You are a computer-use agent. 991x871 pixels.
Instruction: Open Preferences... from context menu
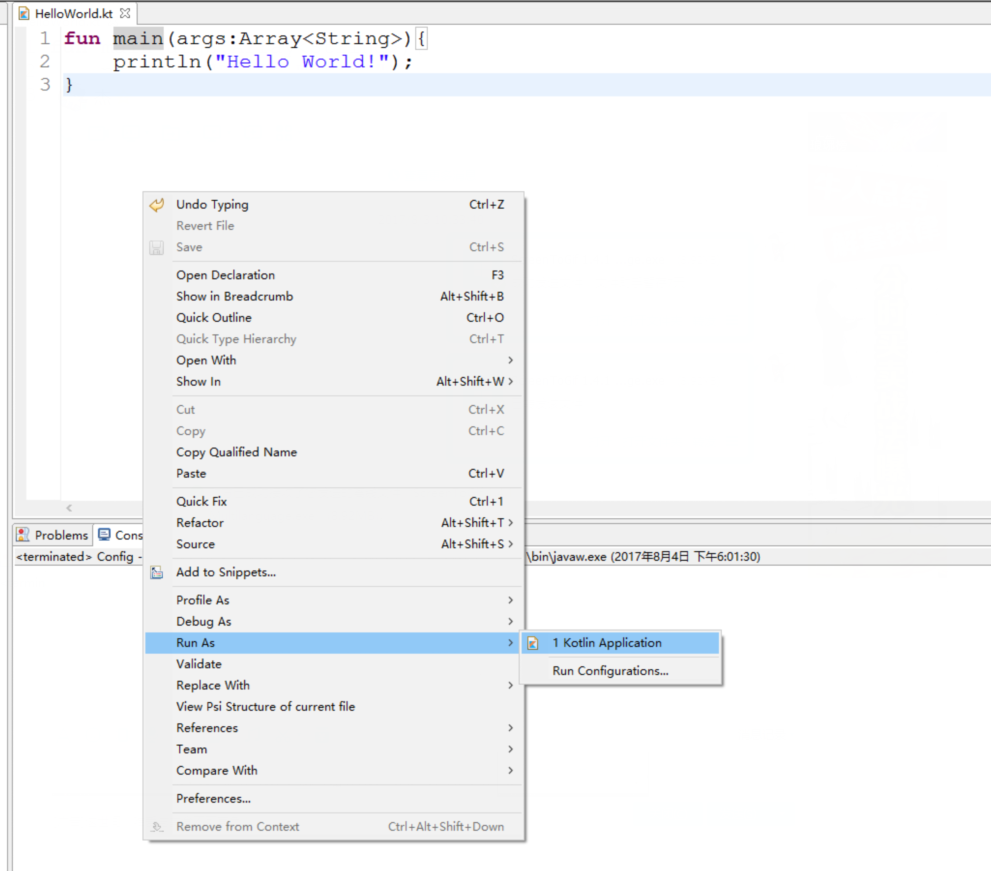tap(334, 799)
